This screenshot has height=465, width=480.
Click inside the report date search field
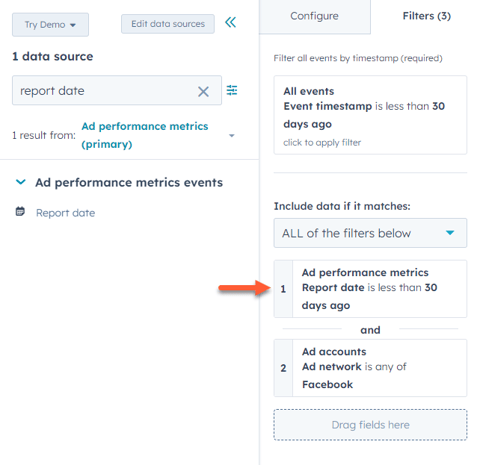[x=107, y=90]
